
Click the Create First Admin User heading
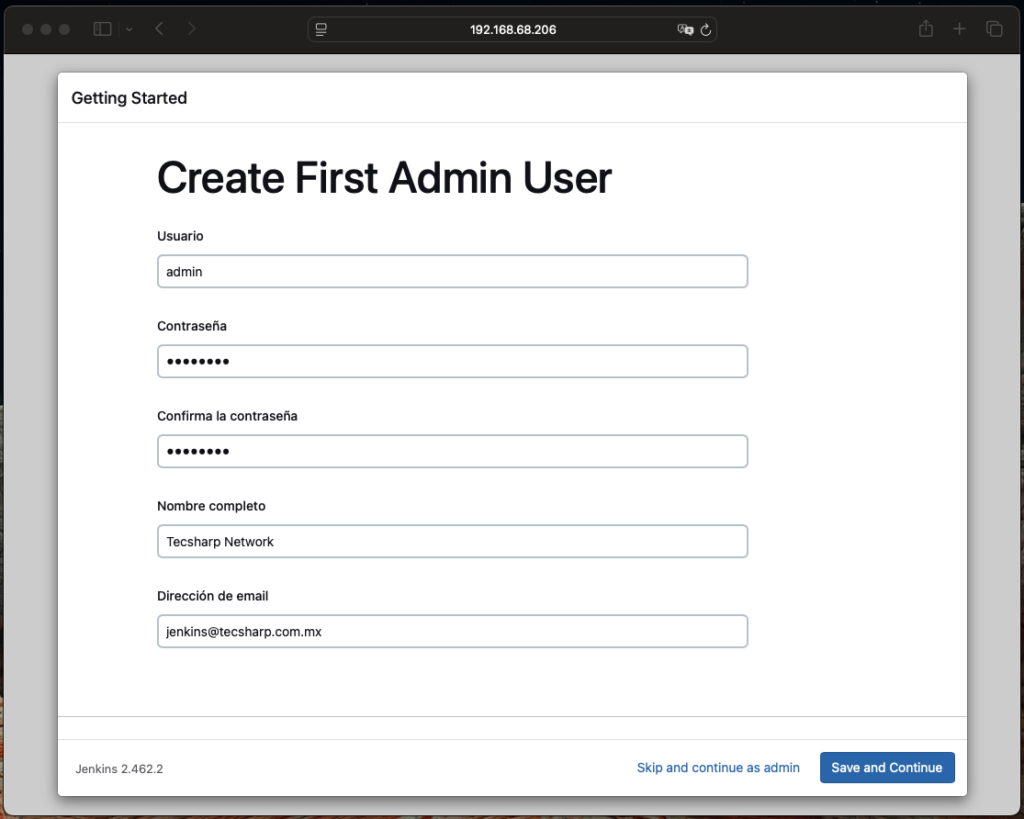click(385, 178)
